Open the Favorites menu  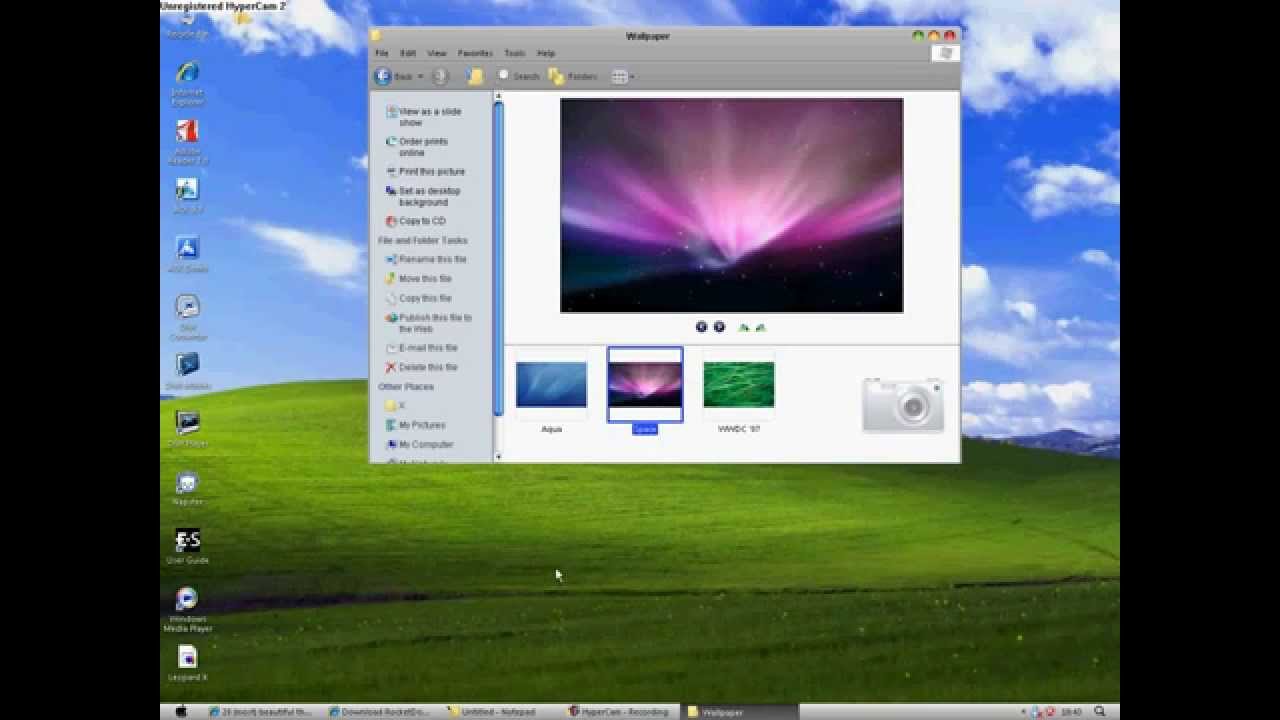coord(475,53)
